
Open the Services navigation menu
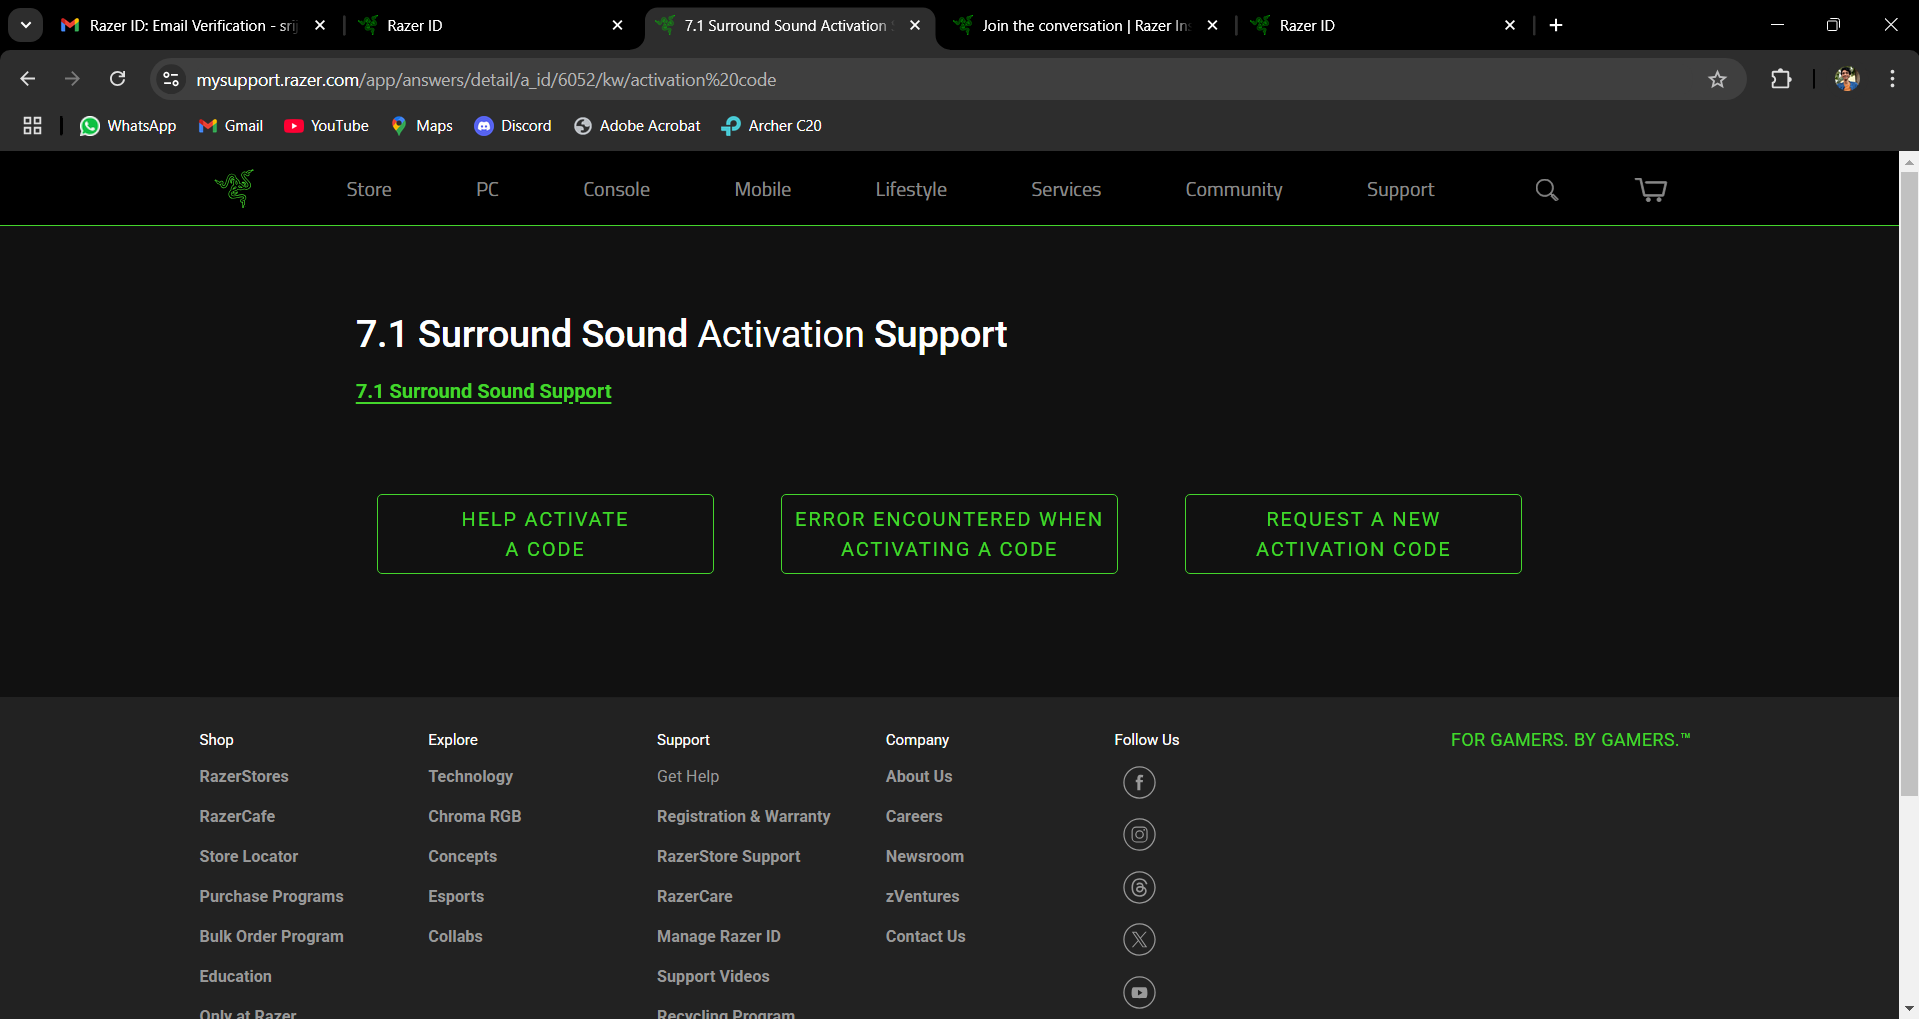point(1066,190)
